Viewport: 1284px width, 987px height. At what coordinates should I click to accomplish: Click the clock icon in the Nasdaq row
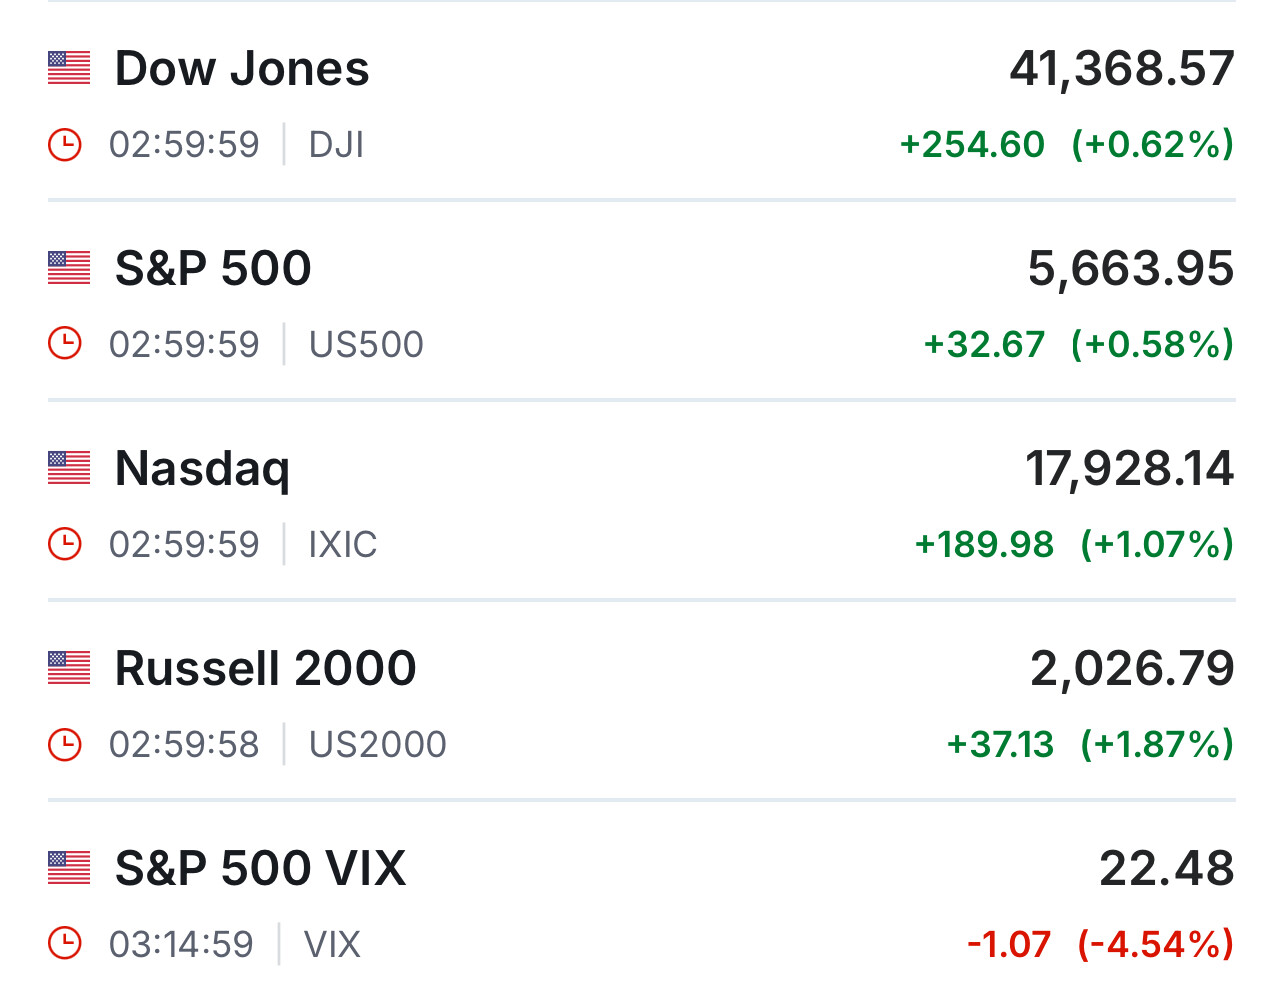coord(65,544)
